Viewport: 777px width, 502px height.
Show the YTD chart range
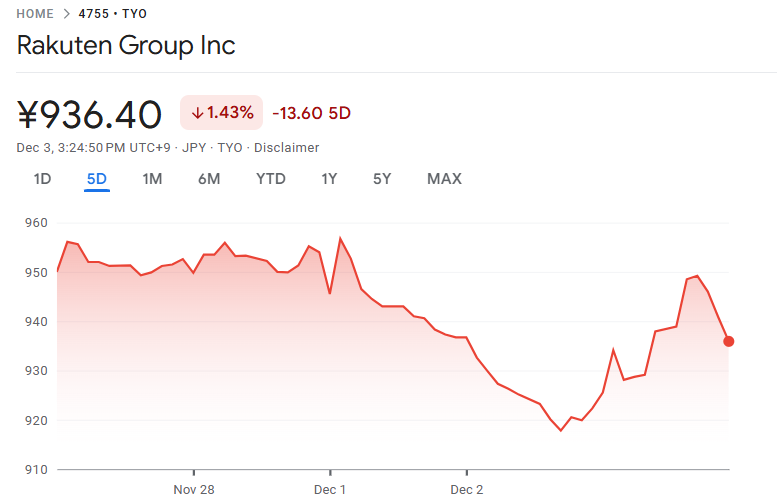tap(271, 179)
